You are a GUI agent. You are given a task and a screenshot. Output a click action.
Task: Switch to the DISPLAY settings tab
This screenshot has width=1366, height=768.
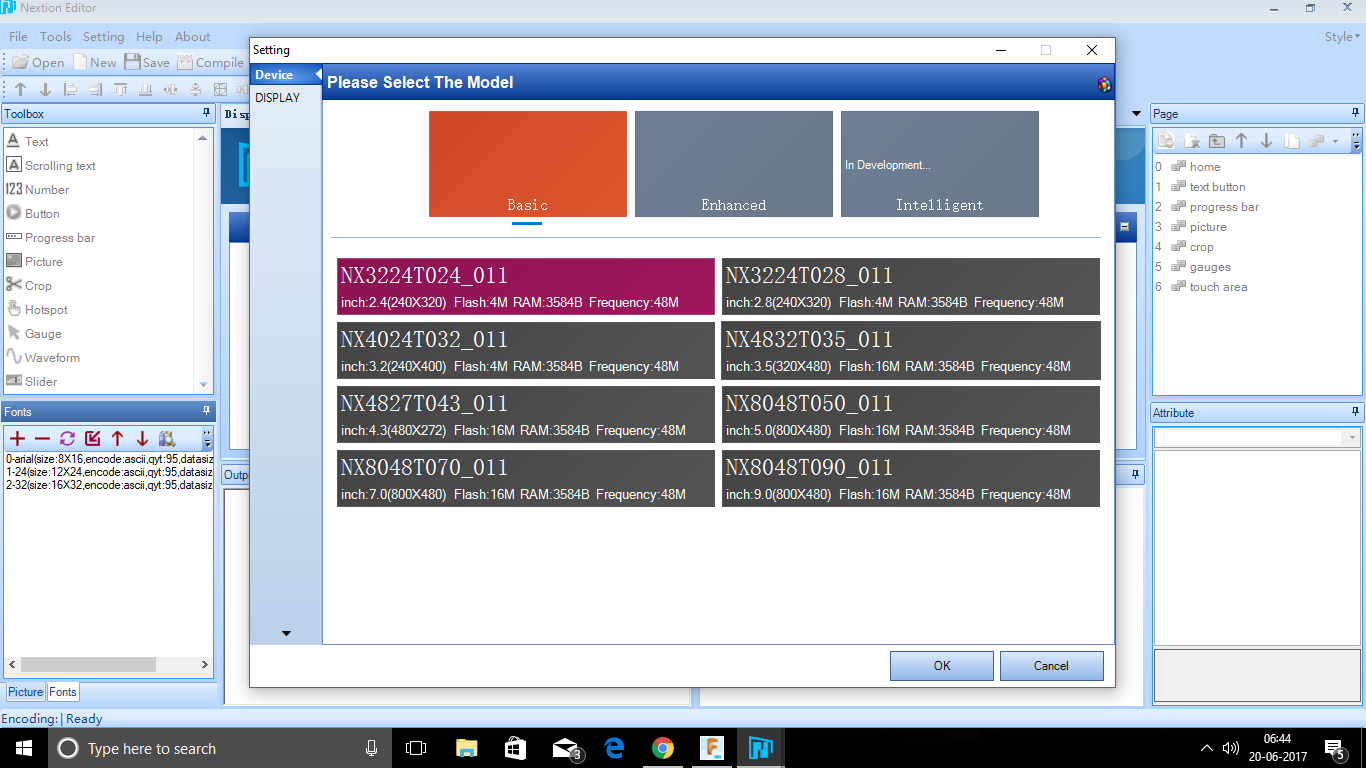click(x=277, y=98)
